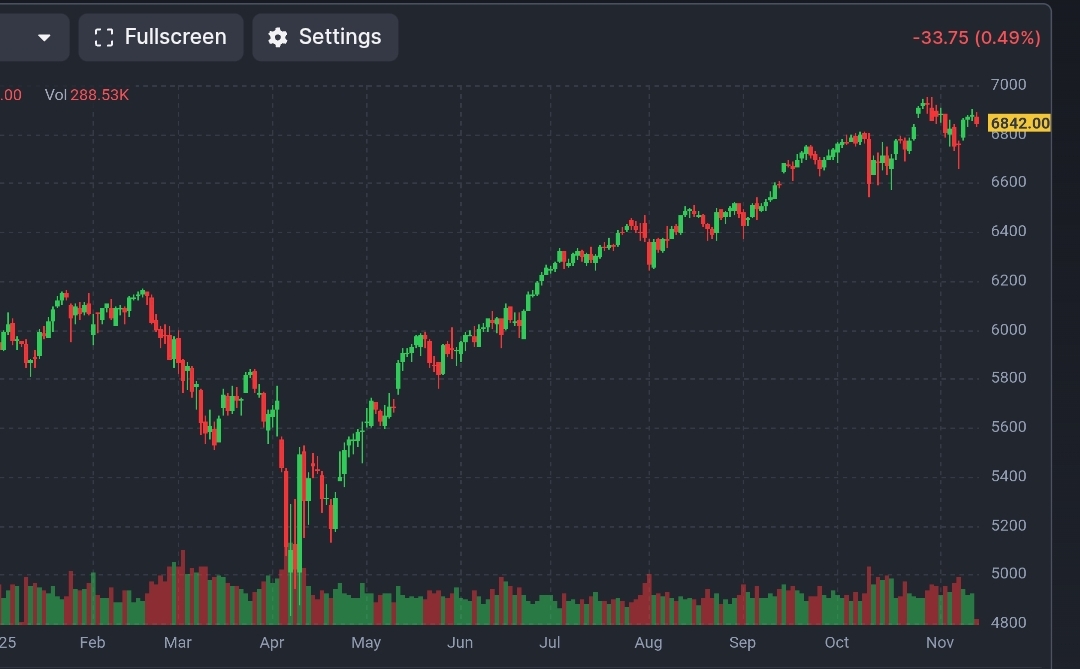Click the Fullscreen button
1080x669 pixels.
coord(160,37)
